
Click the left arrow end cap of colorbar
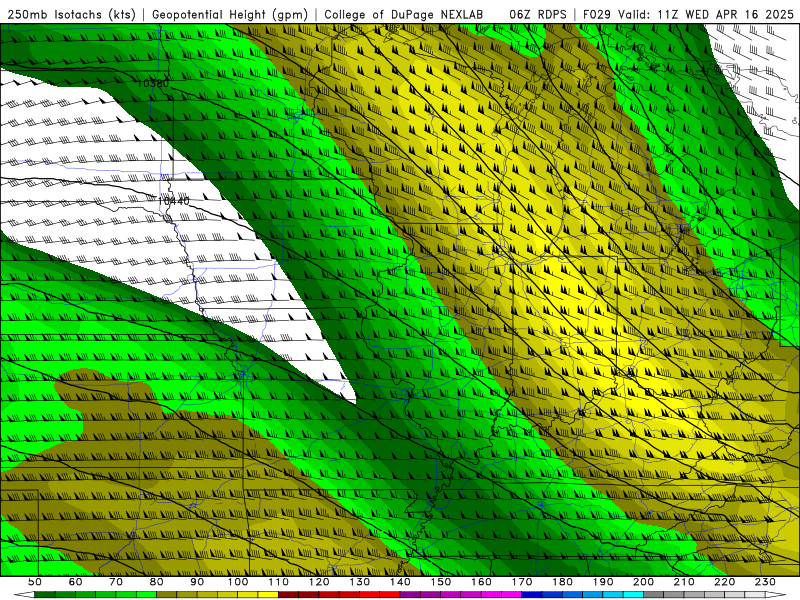coord(24,595)
